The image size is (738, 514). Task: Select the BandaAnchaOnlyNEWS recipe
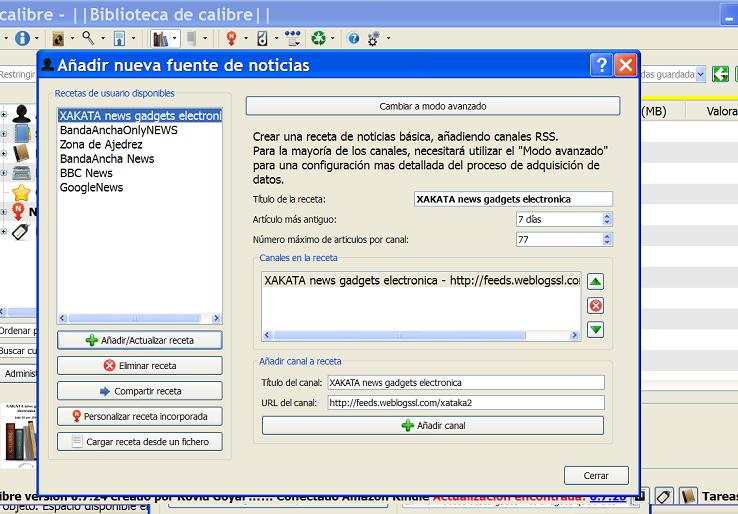coord(119,130)
